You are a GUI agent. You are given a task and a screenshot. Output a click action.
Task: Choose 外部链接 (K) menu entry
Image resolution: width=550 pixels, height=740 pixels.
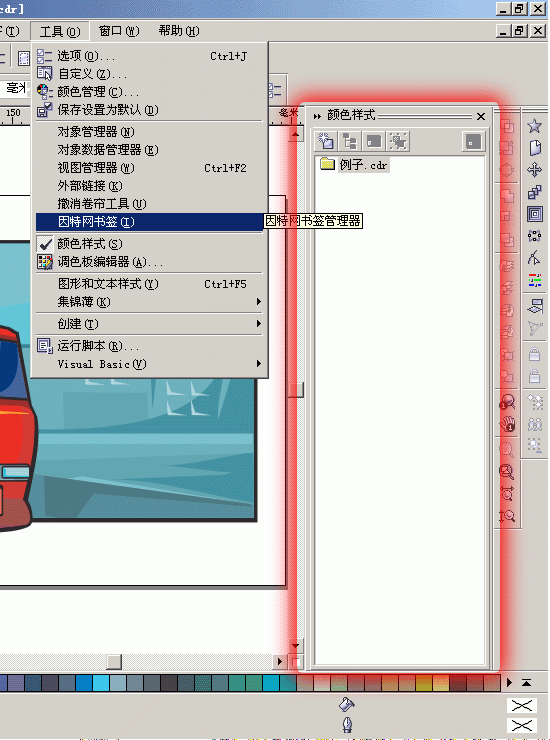pyautogui.click(x=149, y=185)
